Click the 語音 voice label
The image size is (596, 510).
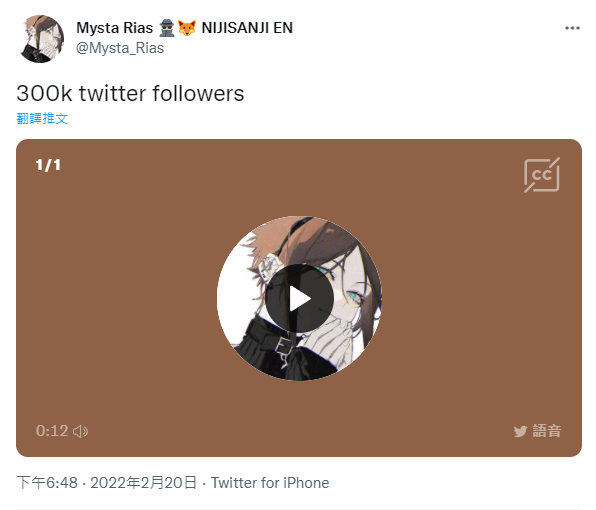click(547, 431)
